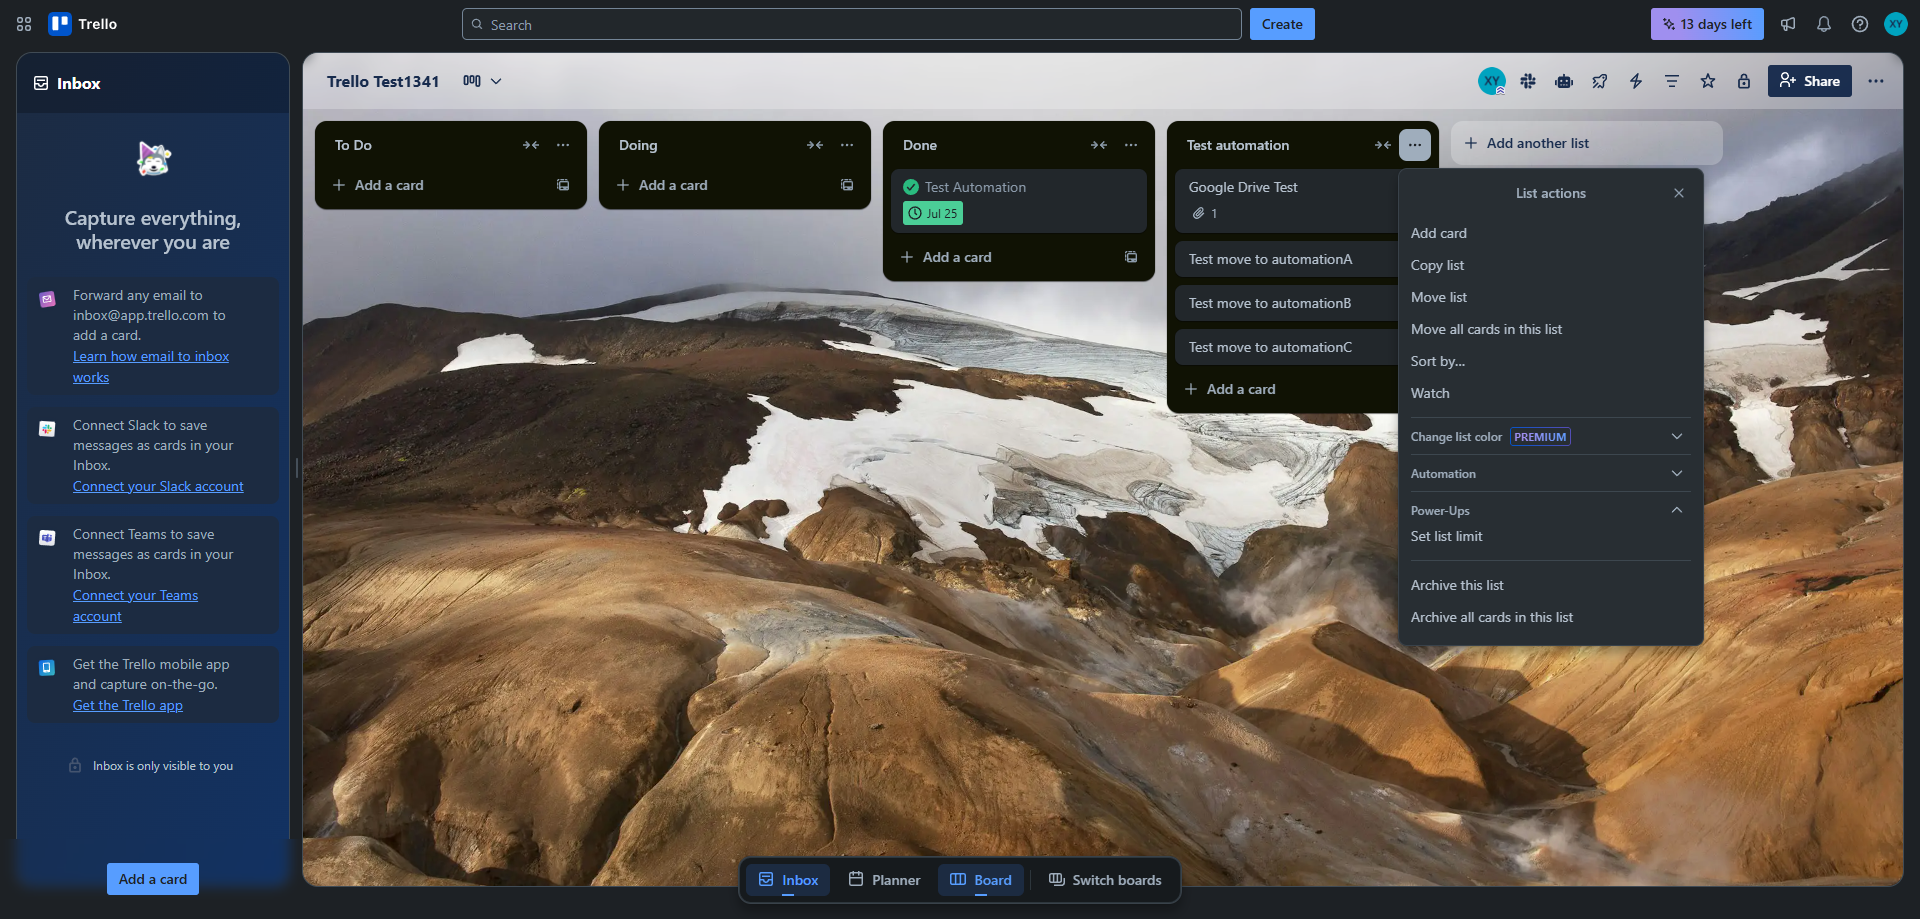The height and width of the screenshot is (919, 1920).
Task: Select Move list
Action: (1550, 297)
